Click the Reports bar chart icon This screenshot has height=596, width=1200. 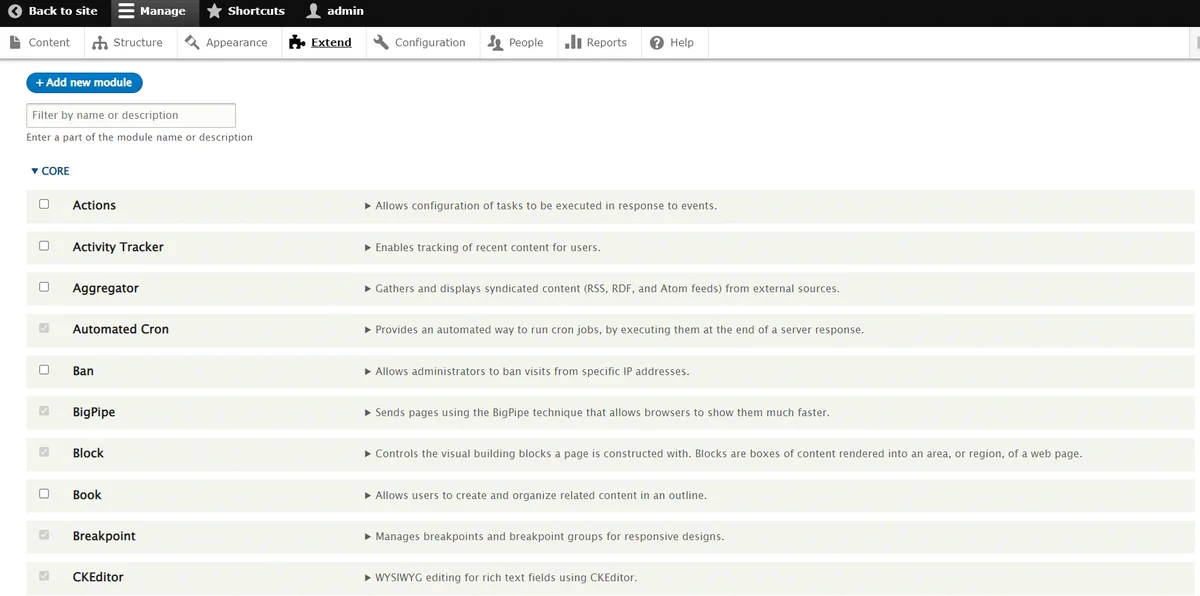pos(573,42)
